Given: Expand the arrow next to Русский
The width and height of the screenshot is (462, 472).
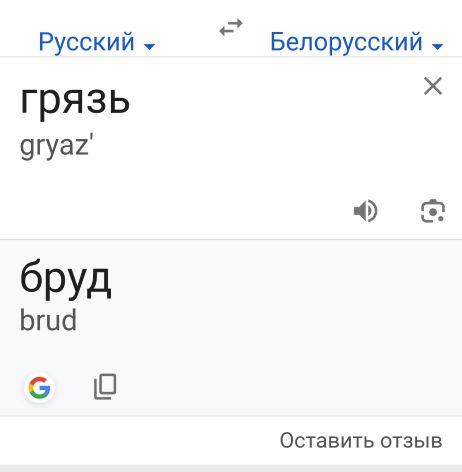Looking at the screenshot, I should [149, 46].
